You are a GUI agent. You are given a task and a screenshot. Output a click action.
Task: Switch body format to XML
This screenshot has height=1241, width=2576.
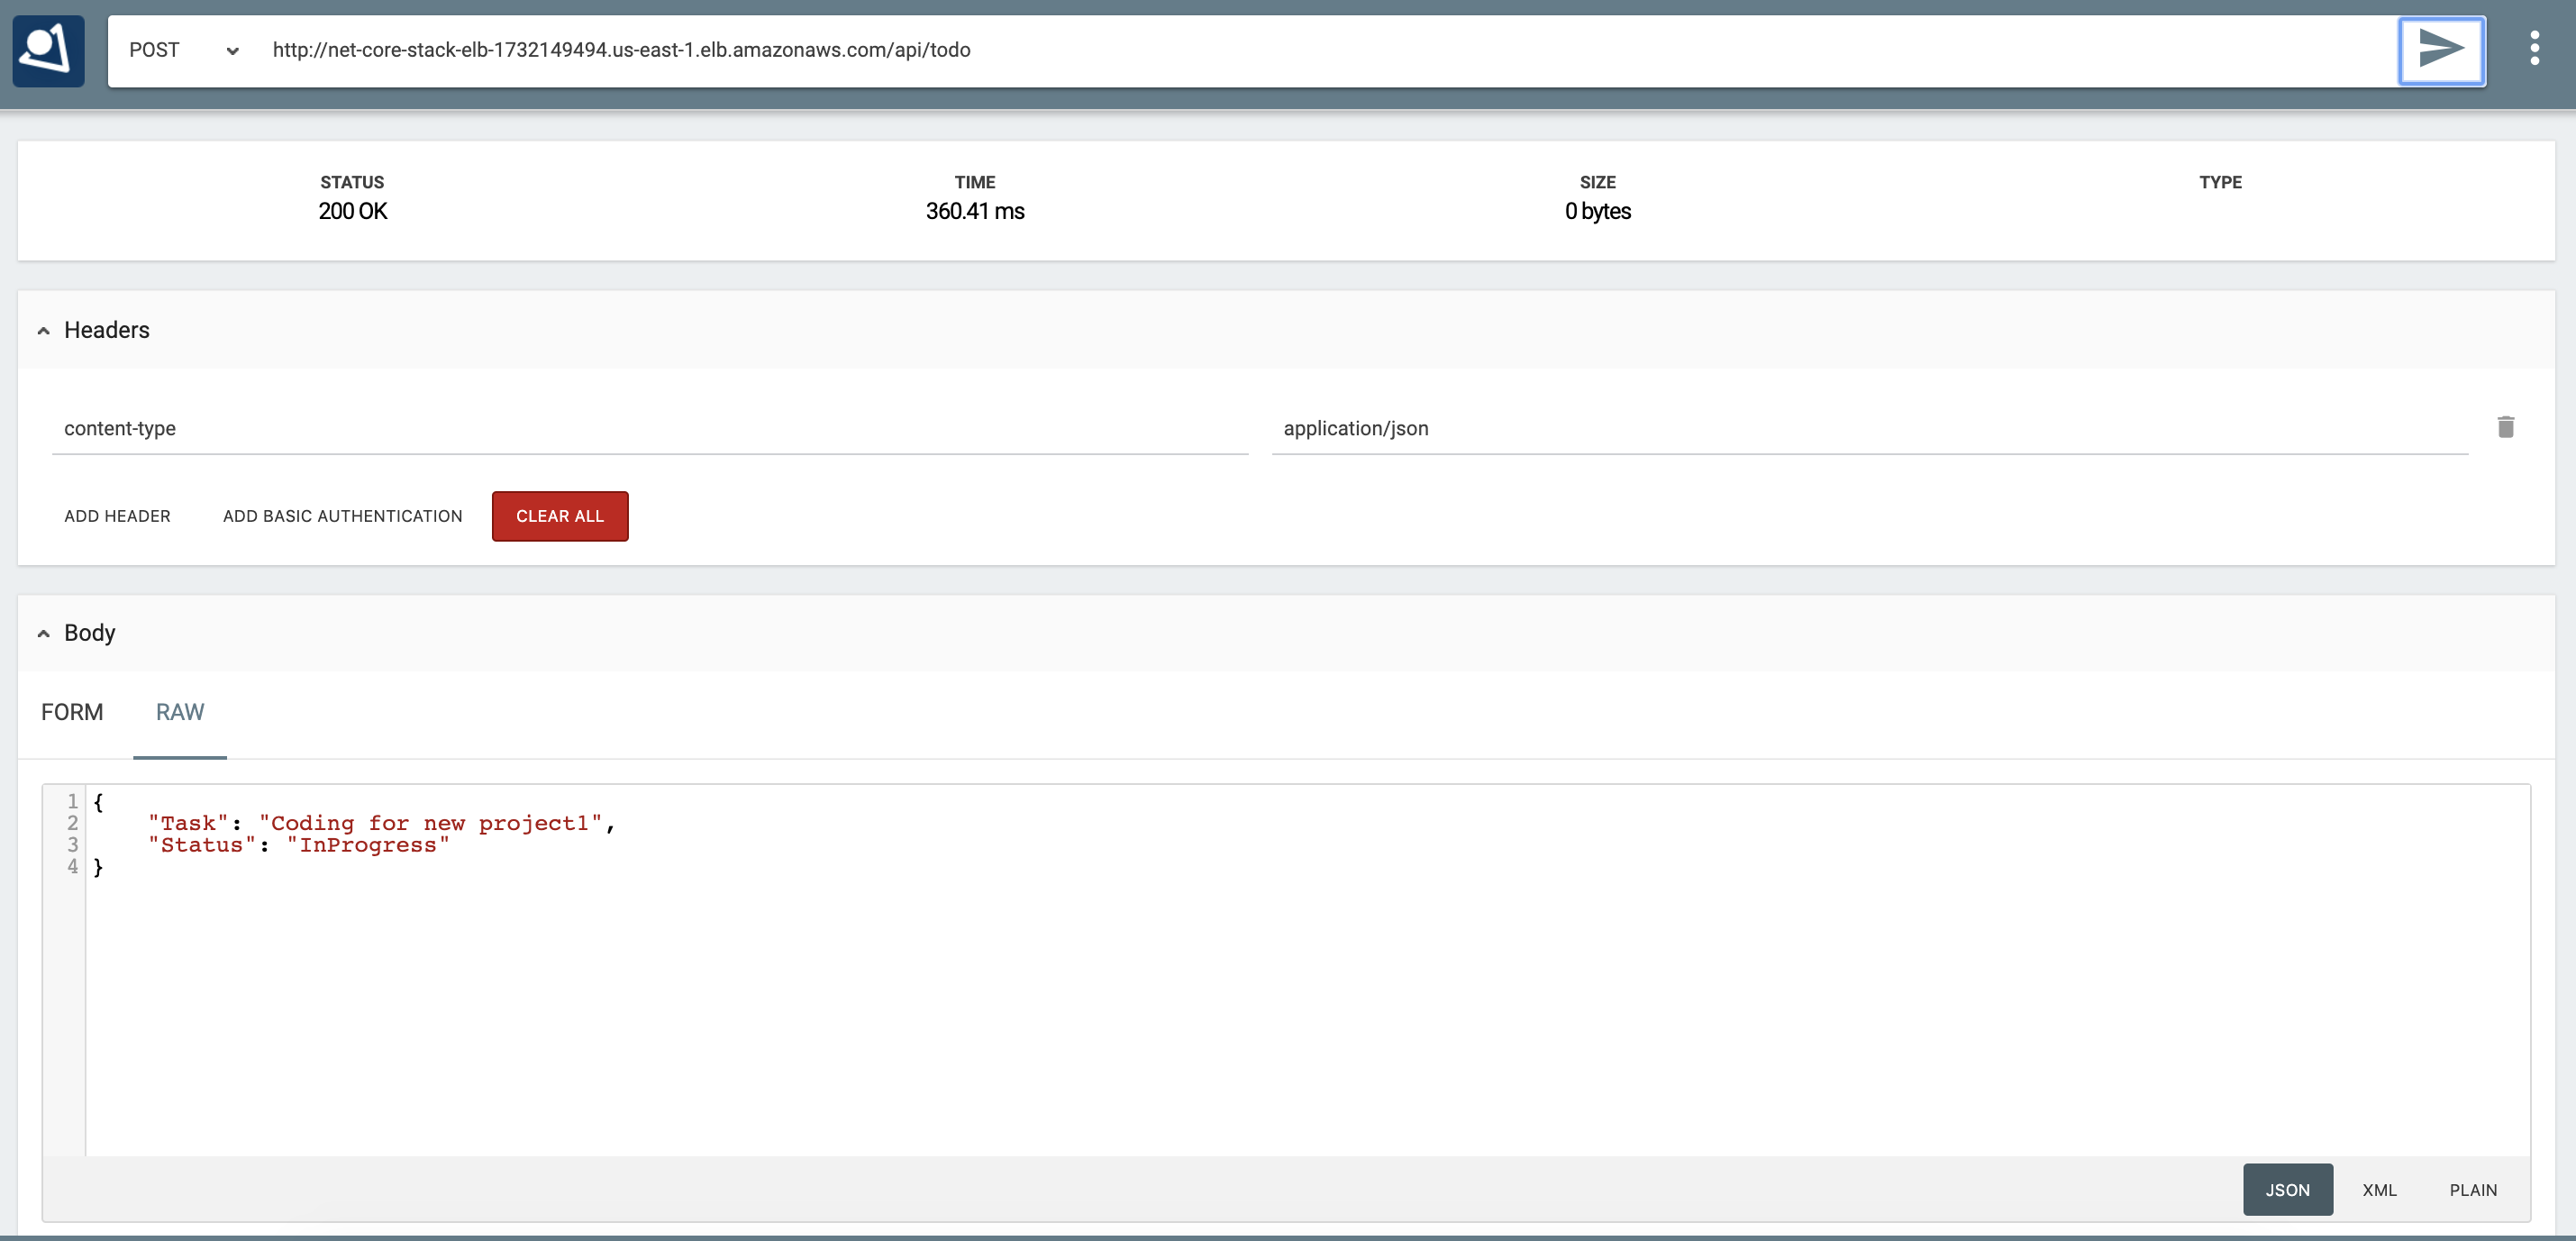pyautogui.click(x=2379, y=1190)
